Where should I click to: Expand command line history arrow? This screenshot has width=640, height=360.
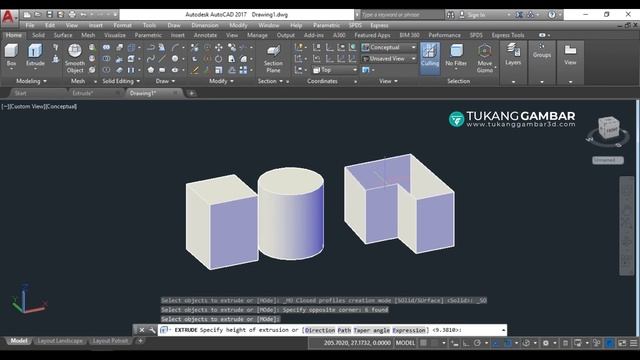503,330
